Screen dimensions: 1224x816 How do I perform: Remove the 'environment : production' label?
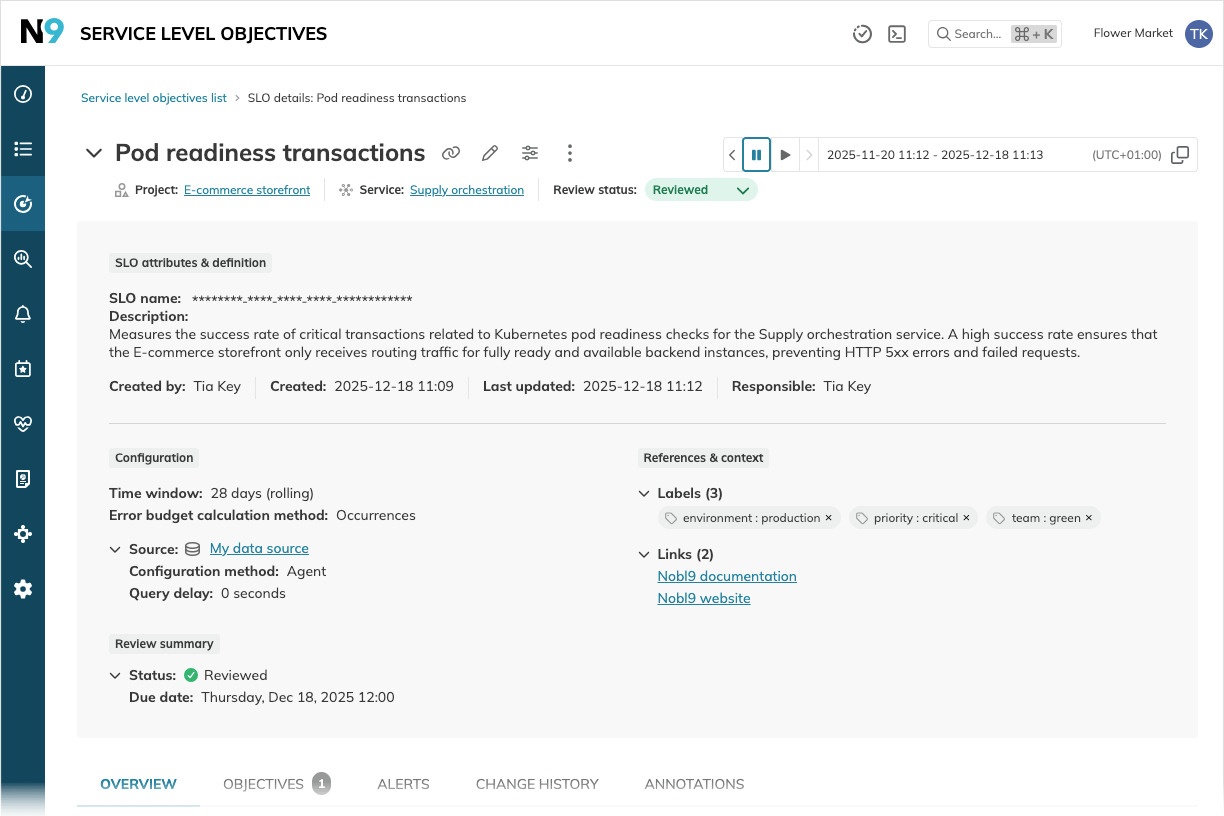coord(828,518)
